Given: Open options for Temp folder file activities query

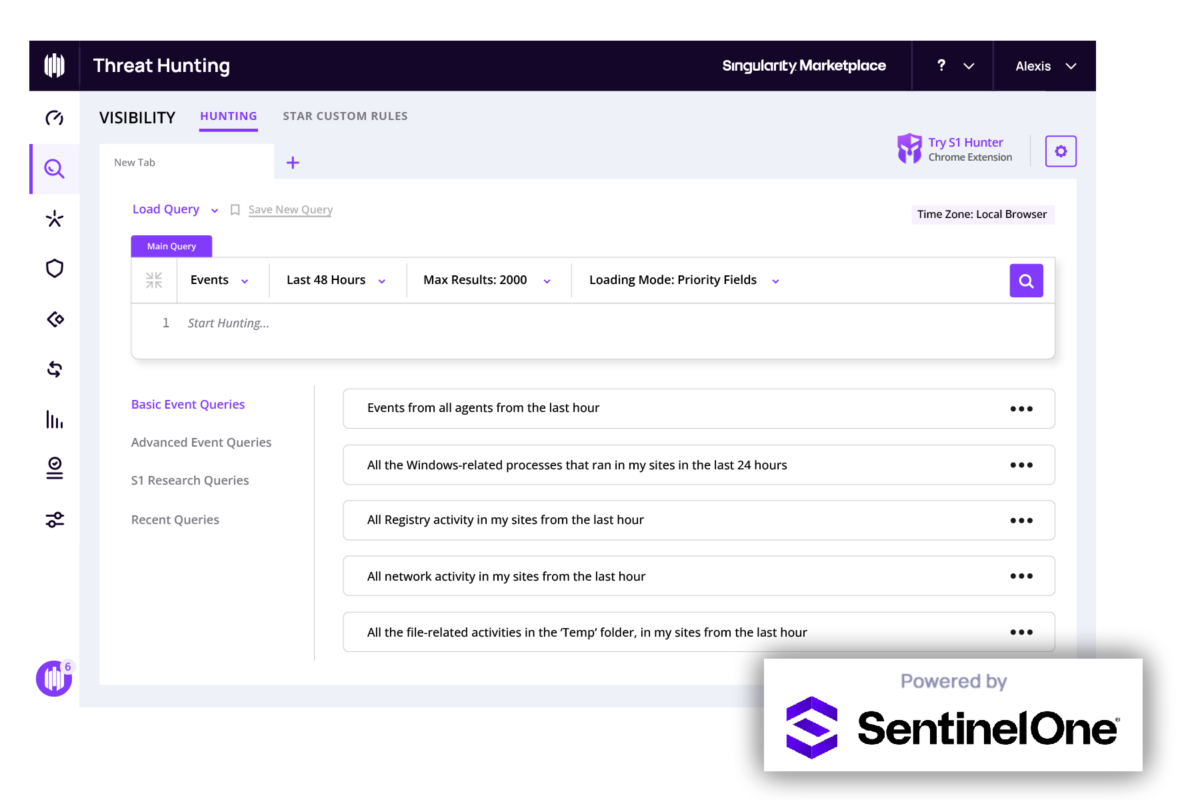Looking at the screenshot, I should (x=1021, y=632).
